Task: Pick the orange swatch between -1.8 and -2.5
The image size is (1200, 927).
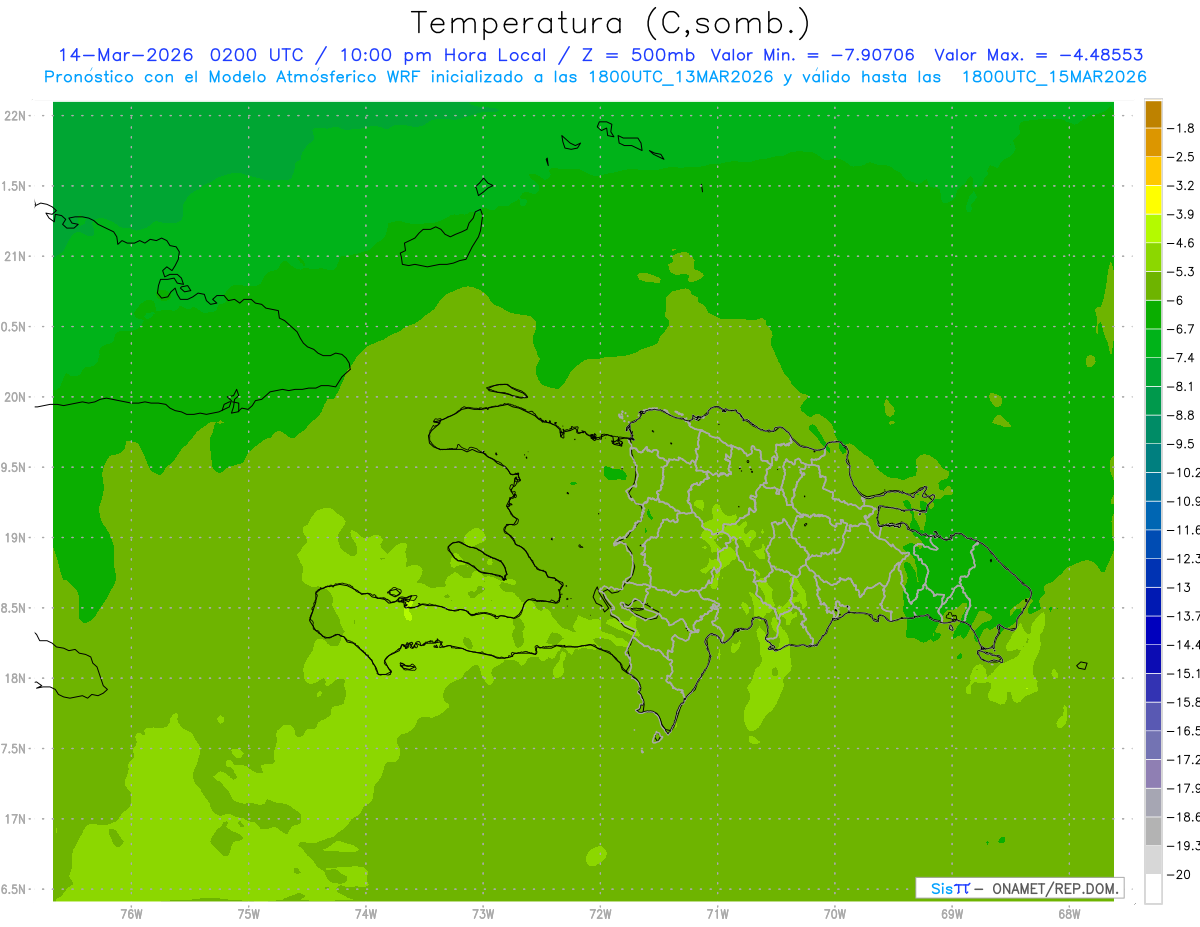Action: pos(1153,143)
